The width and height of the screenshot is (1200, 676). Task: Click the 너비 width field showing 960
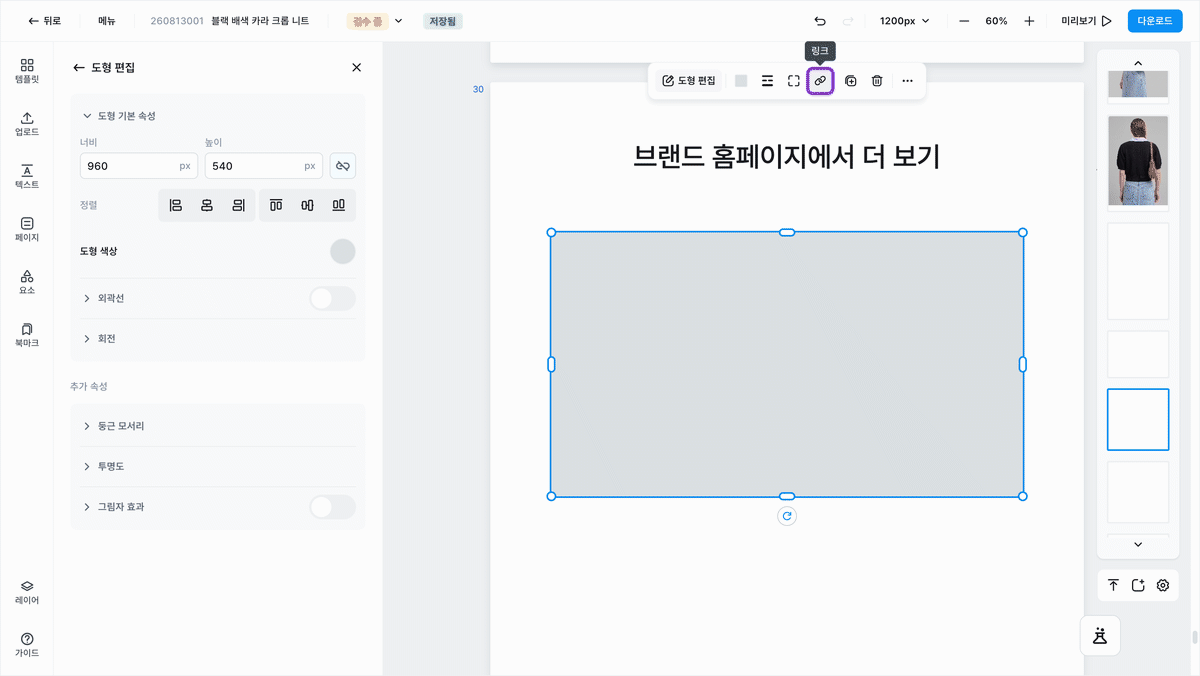[x=139, y=166]
